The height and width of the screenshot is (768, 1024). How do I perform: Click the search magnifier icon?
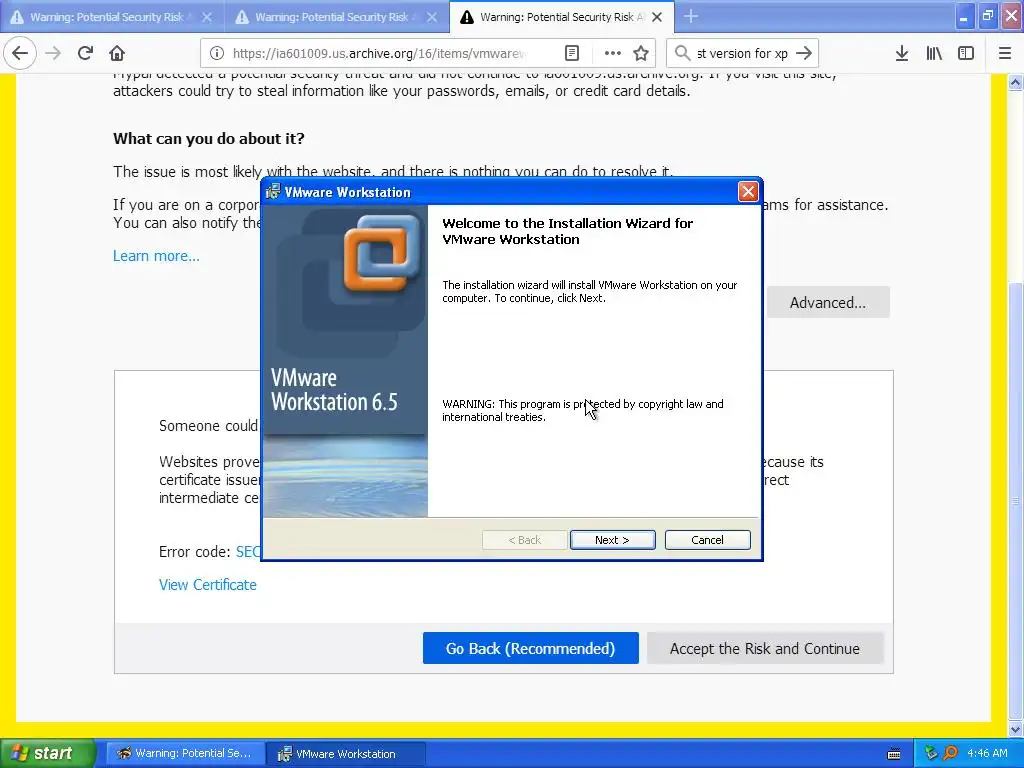coord(682,53)
